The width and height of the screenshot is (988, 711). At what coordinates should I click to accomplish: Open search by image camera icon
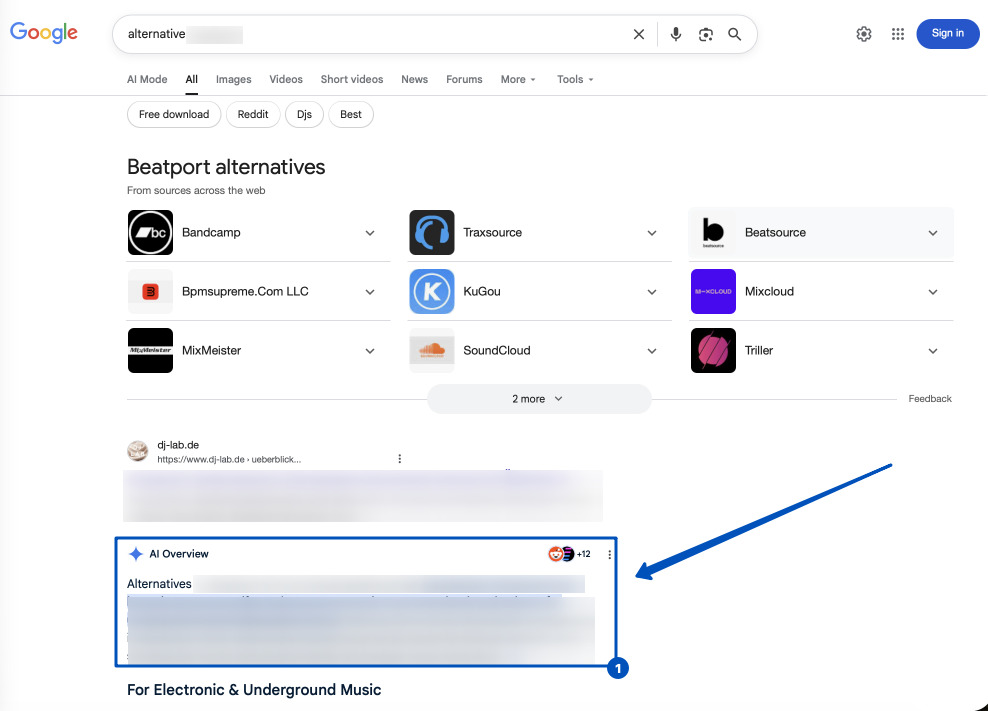706,34
